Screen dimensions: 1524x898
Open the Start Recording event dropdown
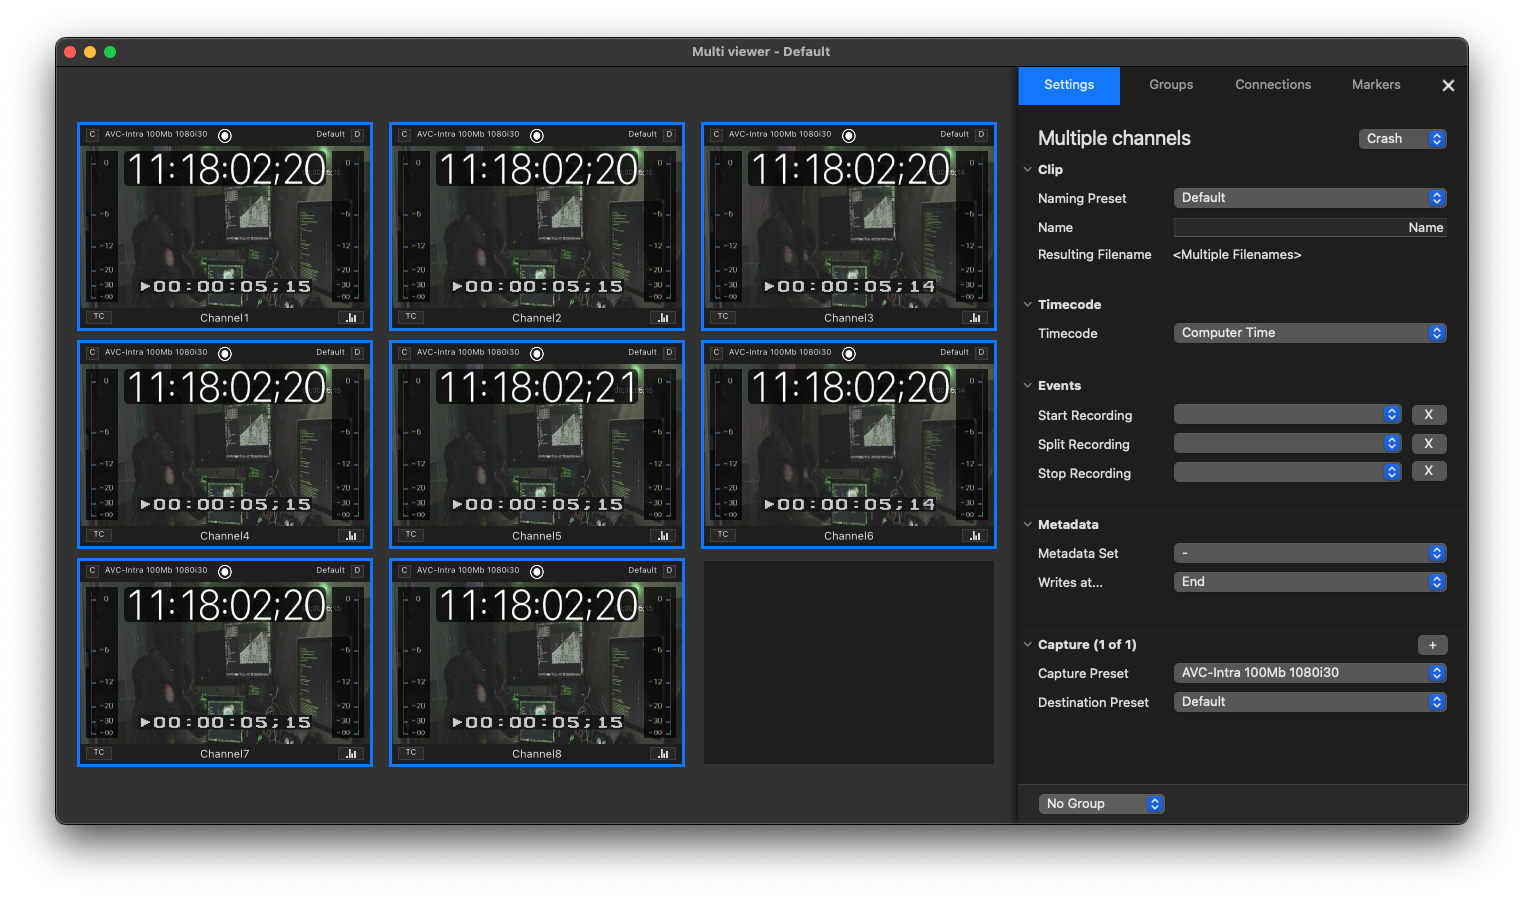[1287, 415]
